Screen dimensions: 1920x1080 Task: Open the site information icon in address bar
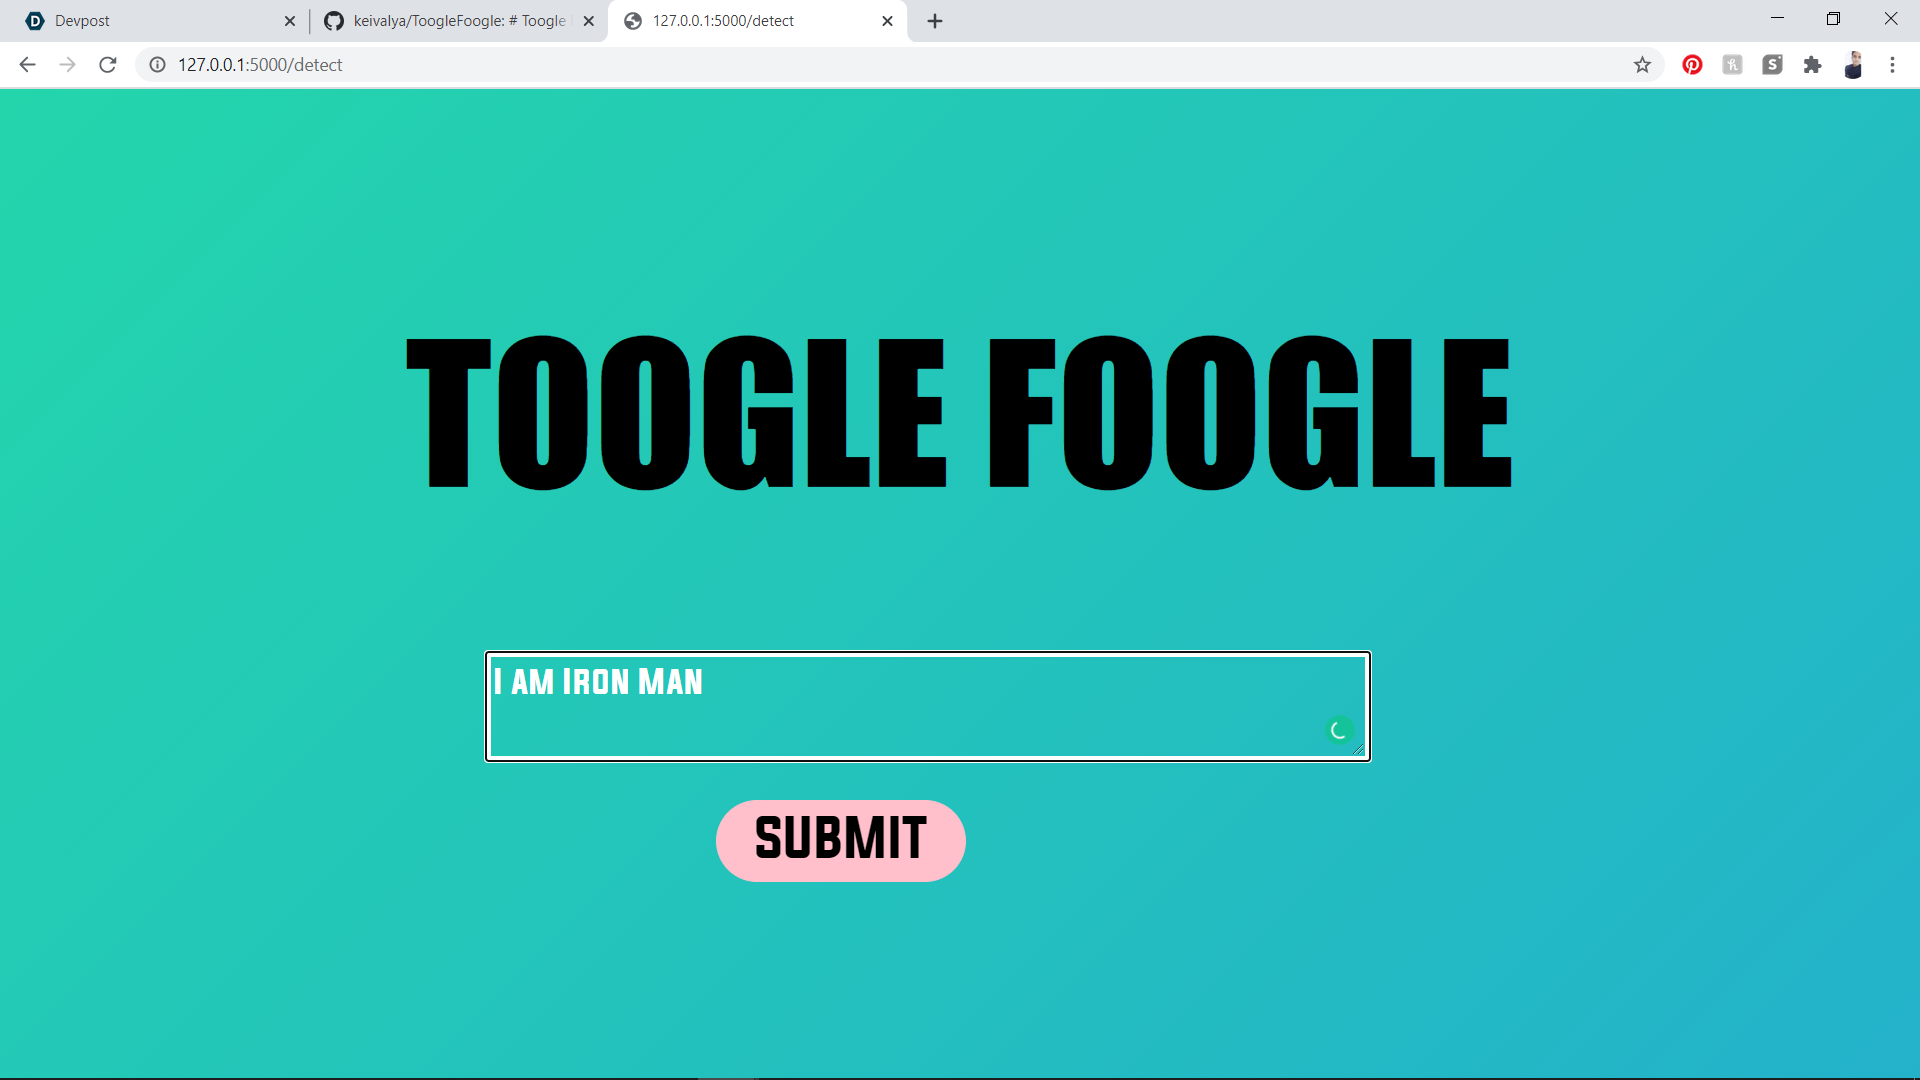[x=157, y=65]
